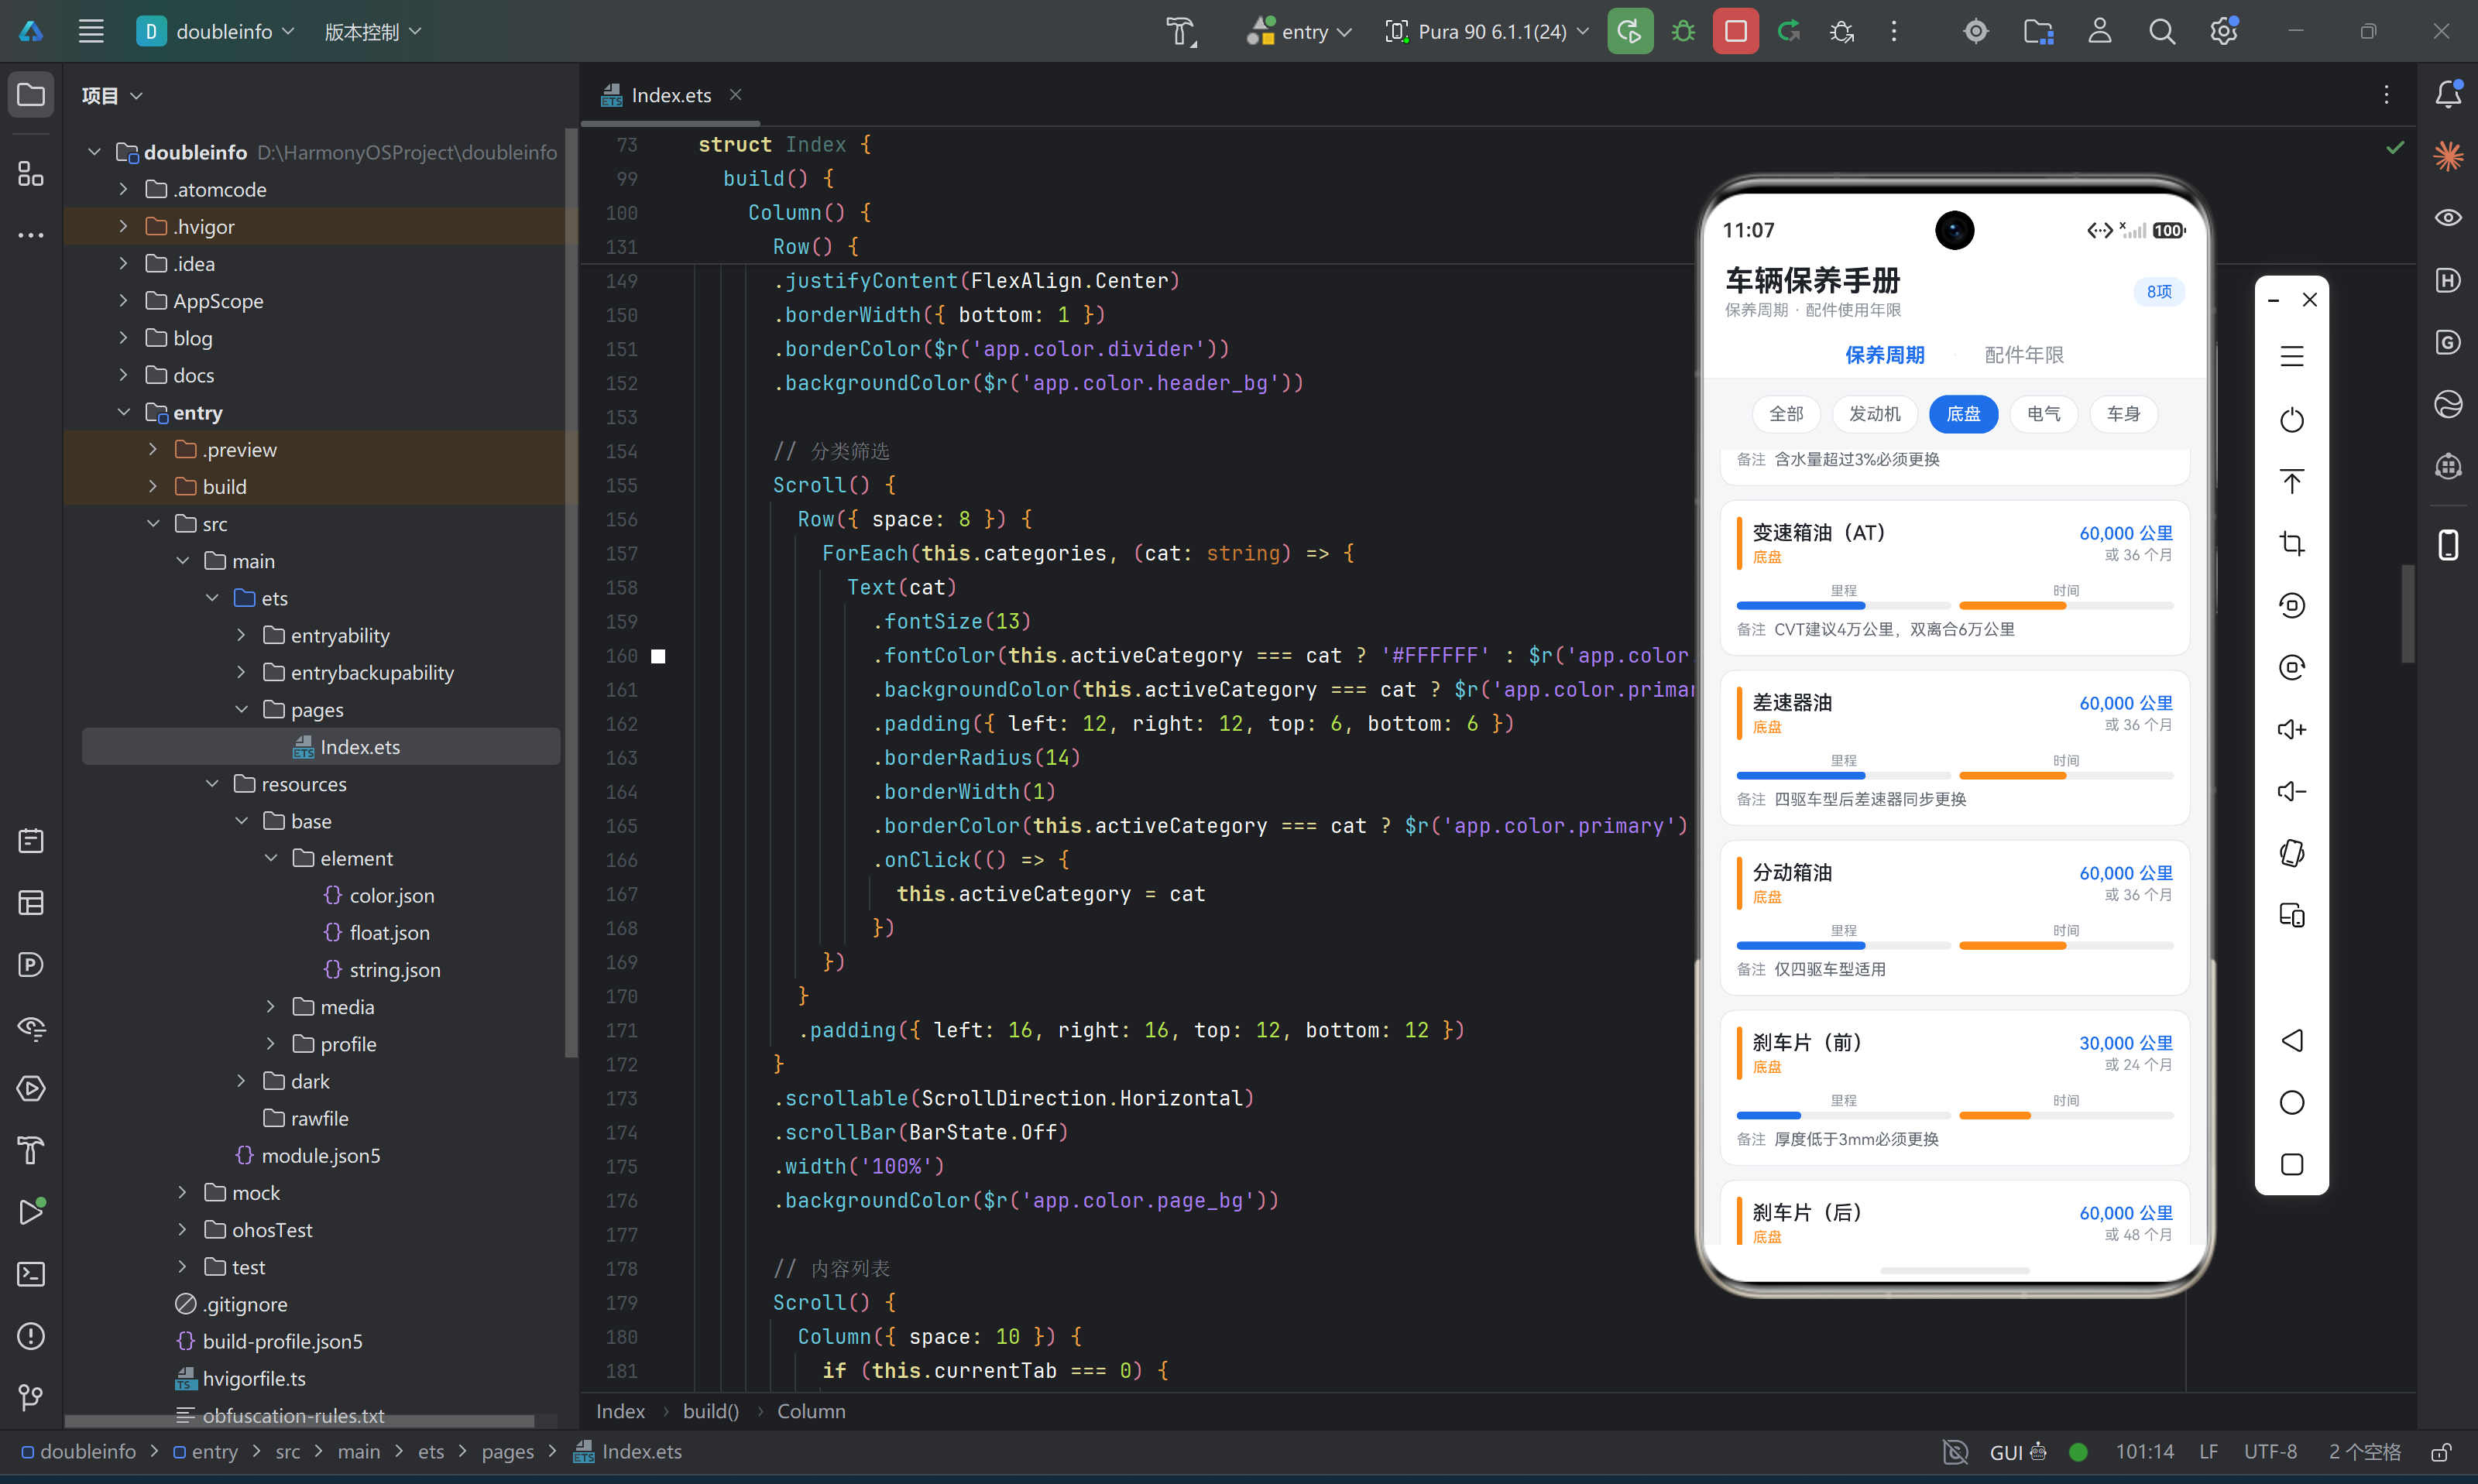Viewport: 2478px width, 1484px height.
Task: Open color.json in project tree
Action: (391, 895)
